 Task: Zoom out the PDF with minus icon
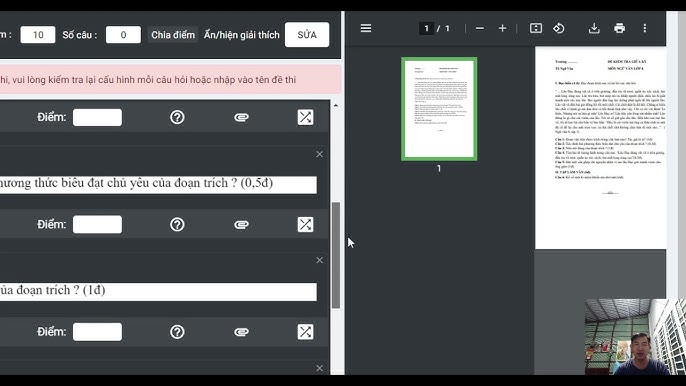tap(480, 28)
